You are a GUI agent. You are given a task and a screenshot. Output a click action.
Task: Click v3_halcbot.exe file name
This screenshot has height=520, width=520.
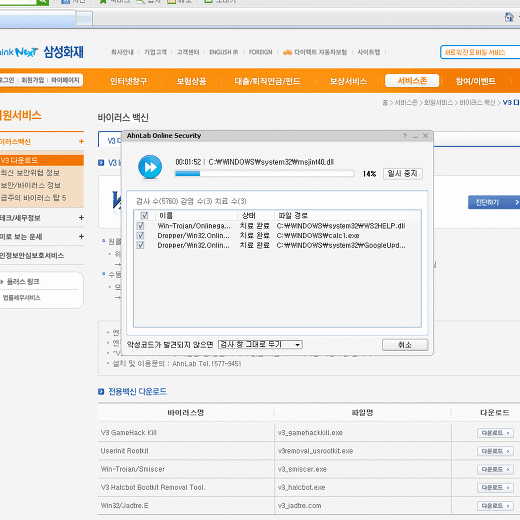(301, 488)
